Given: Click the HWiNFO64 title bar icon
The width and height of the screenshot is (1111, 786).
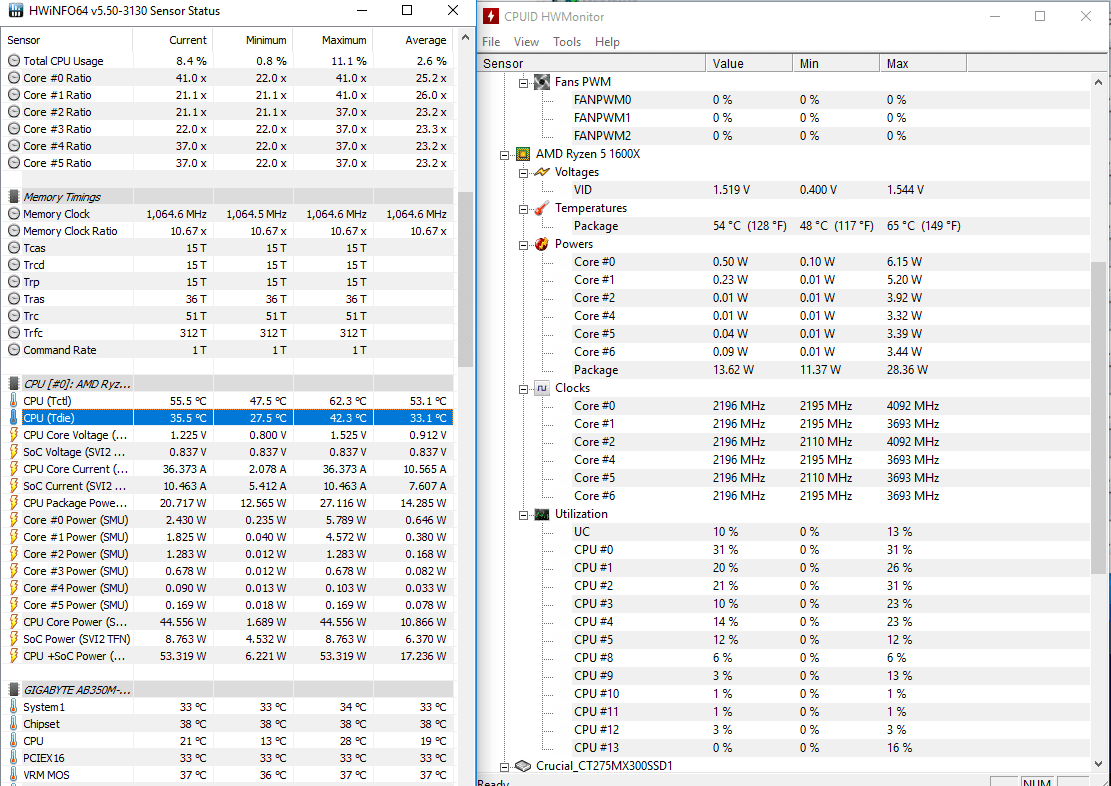Looking at the screenshot, I should coord(16,11).
